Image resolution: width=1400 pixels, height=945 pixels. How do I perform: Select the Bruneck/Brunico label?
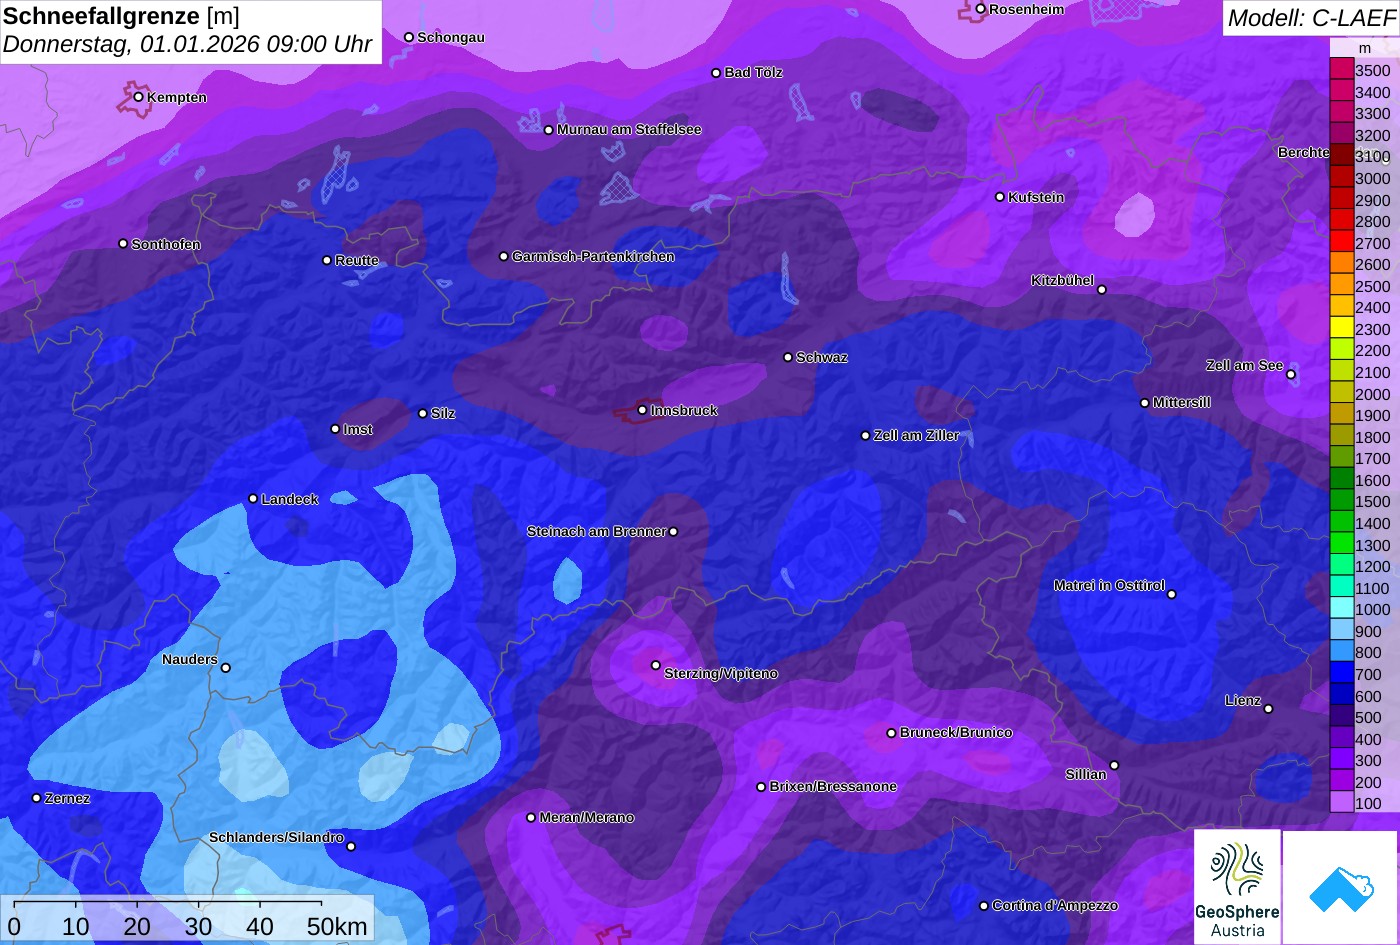[956, 733]
